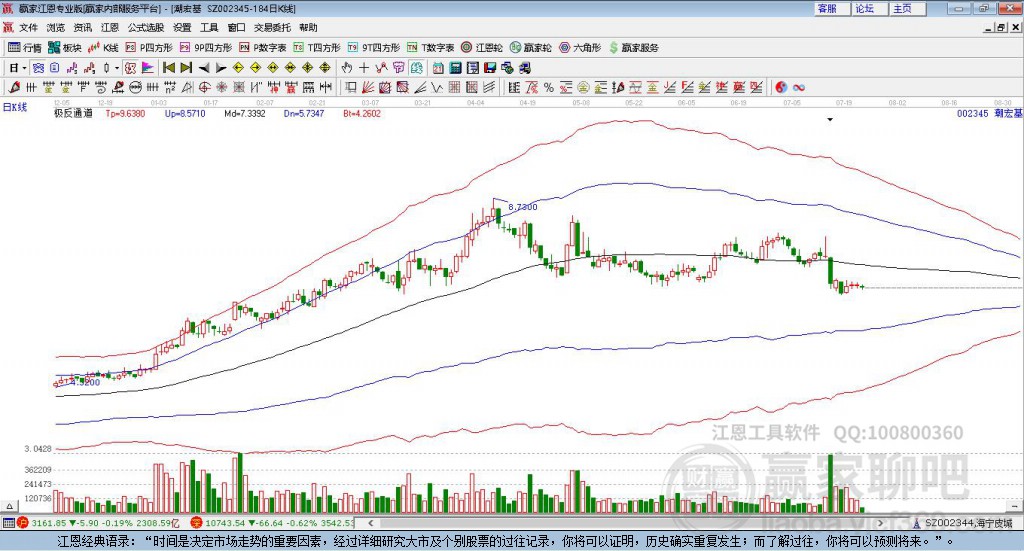Click the 日K线 period label
Image resolution: width=1024 pixels, height=551 pixels.
point(15,108)
